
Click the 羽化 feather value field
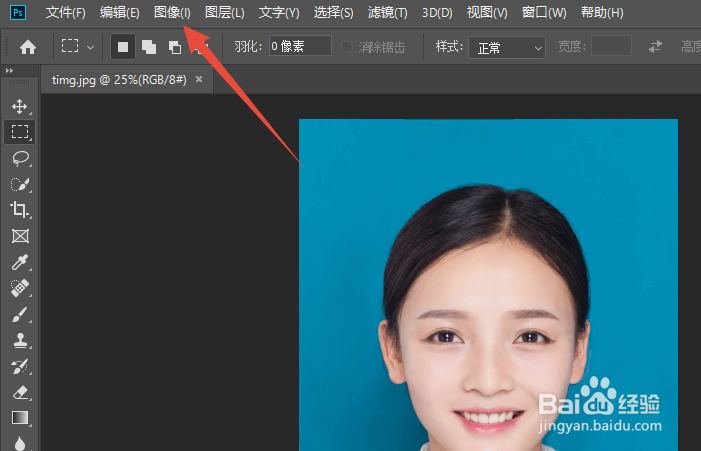[300, 46]
